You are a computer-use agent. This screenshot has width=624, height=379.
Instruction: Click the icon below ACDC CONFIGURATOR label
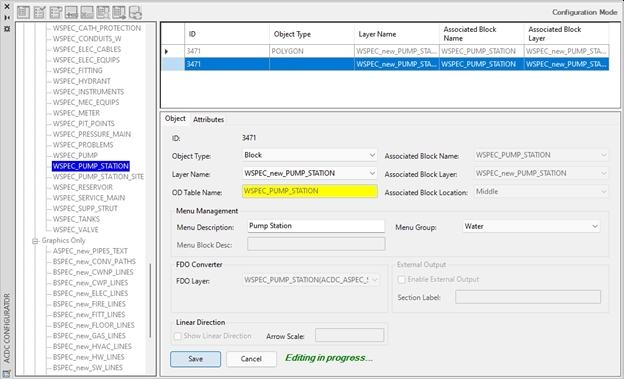tap(7, 373)
